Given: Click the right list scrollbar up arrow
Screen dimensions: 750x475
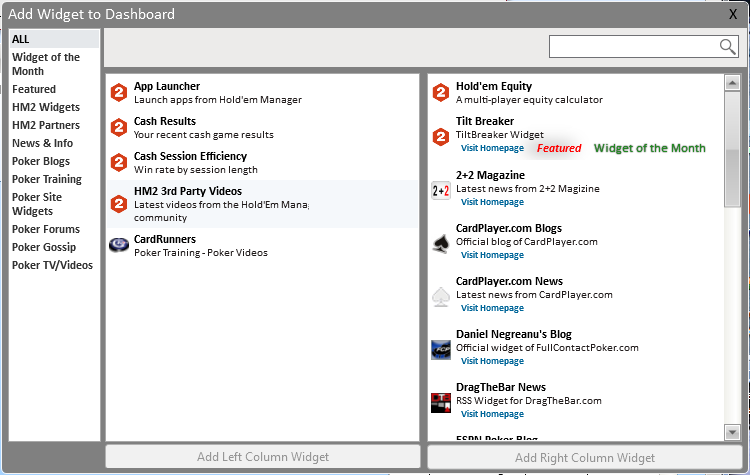Looking at the screenshot, I should 732,83.
